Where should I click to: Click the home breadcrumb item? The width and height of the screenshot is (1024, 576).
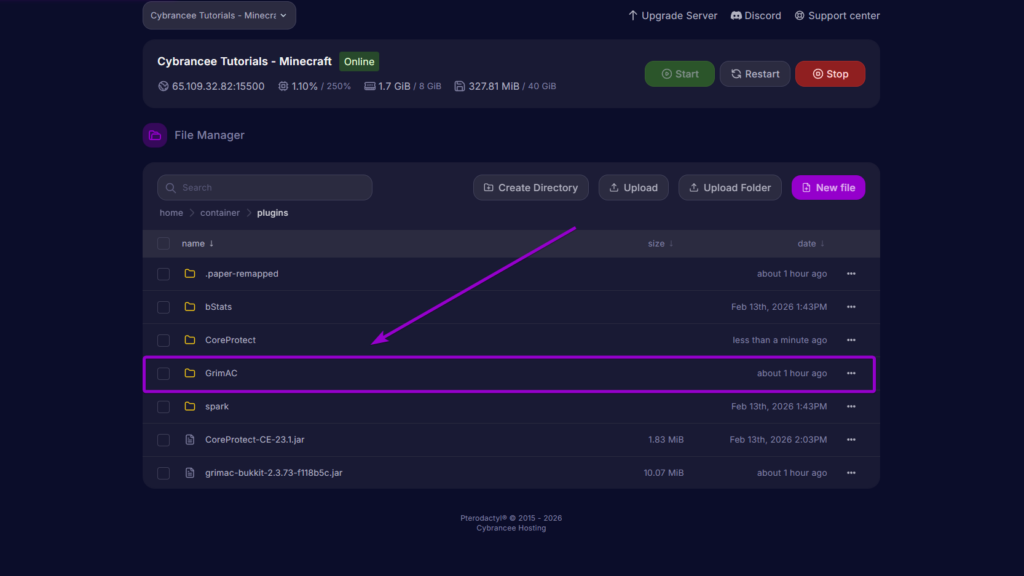coord(171,212)
